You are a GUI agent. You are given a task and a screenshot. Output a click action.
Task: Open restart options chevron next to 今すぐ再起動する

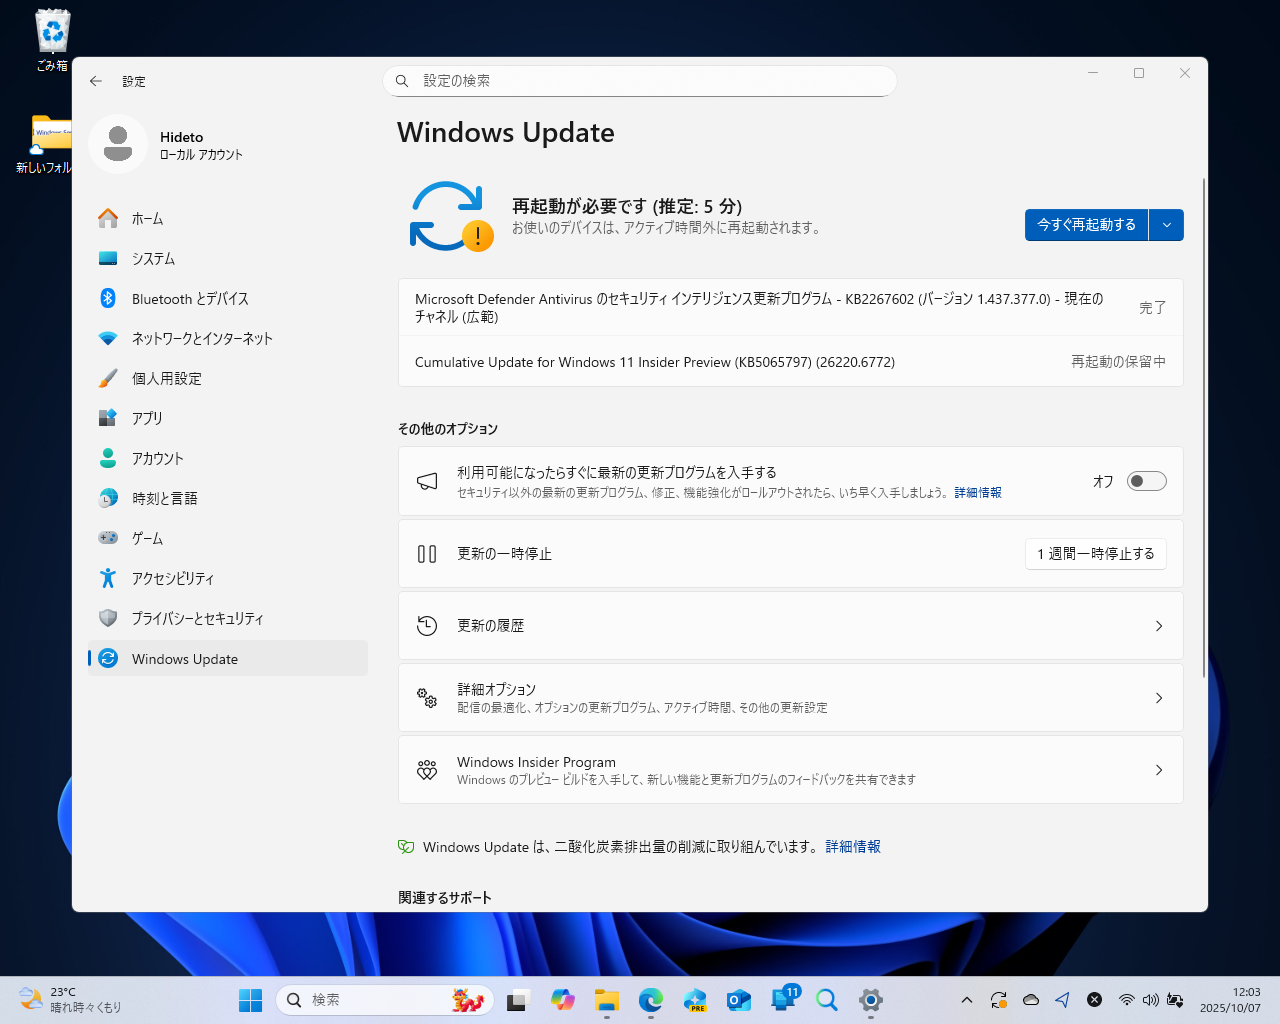(x=1166, y=225)
